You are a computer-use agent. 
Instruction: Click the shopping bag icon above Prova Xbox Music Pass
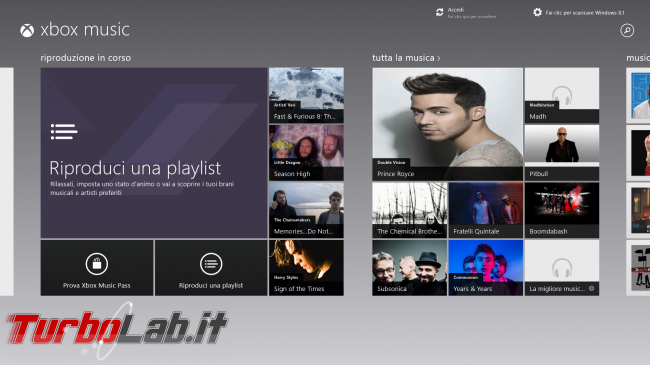tap(97, 264)
